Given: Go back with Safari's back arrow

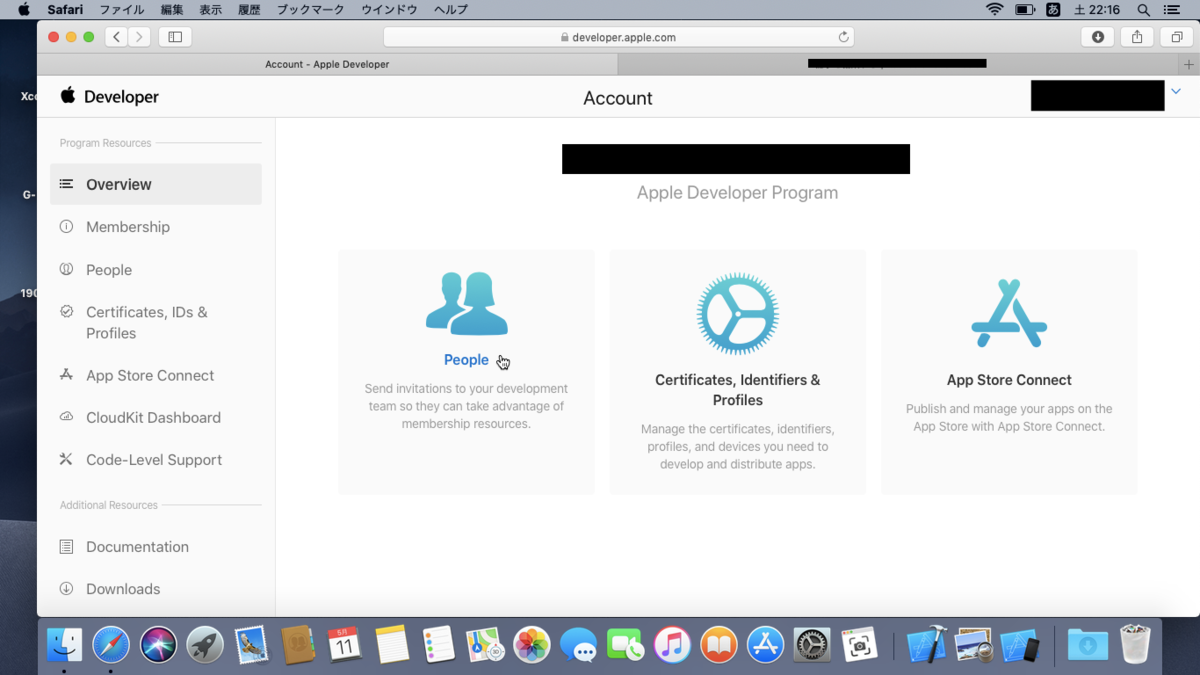Looking at the screenshot, I should click(x=116, y=37).
